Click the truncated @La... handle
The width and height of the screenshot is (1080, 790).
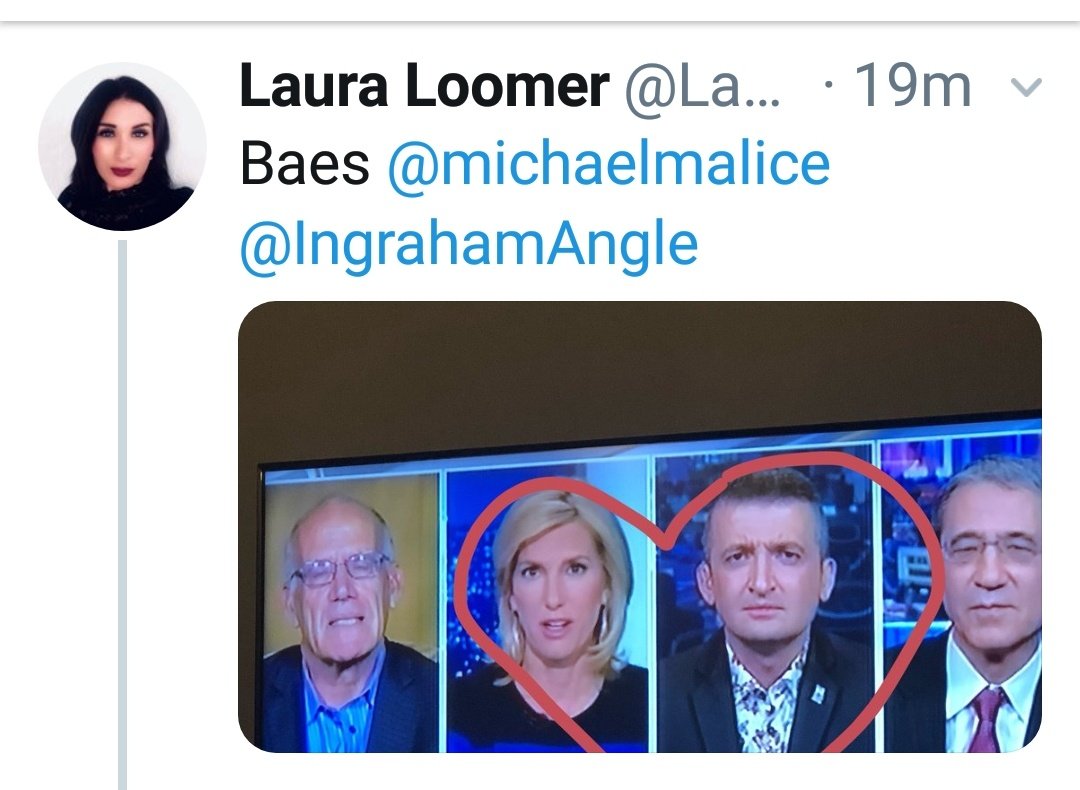point(703,88)
